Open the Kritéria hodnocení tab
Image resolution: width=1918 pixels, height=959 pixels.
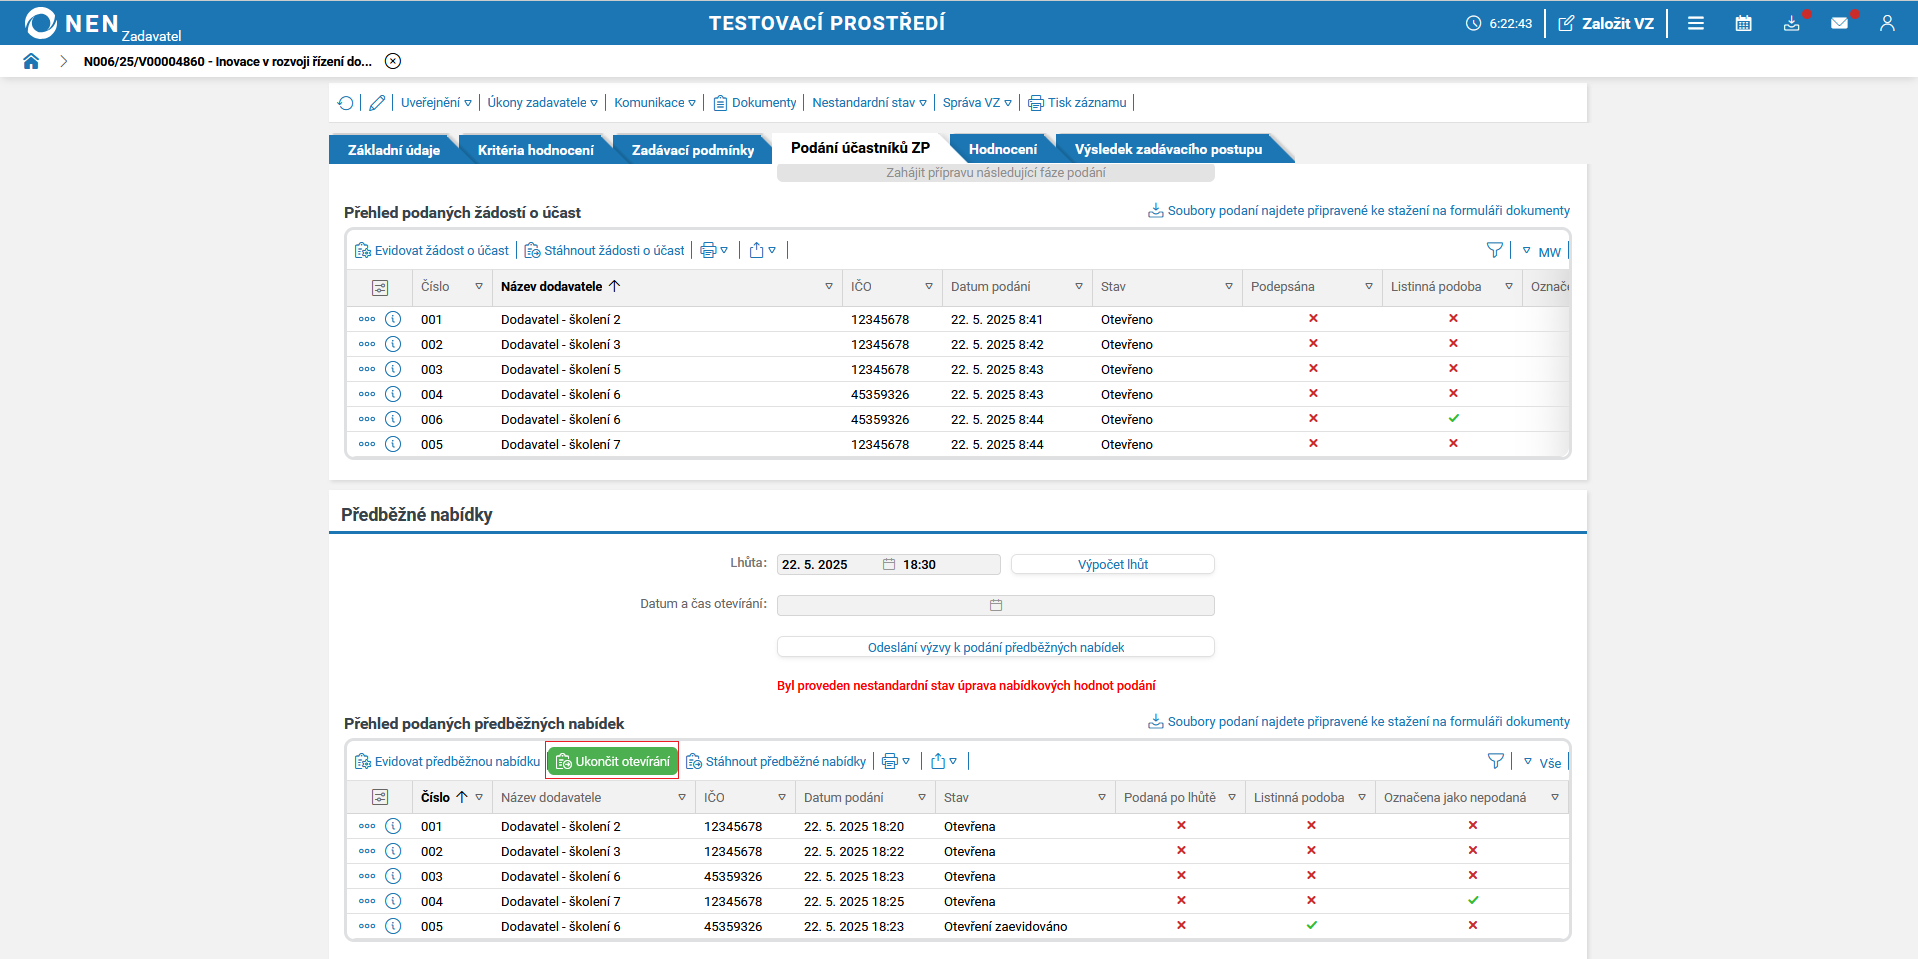(x=535, y=150)
